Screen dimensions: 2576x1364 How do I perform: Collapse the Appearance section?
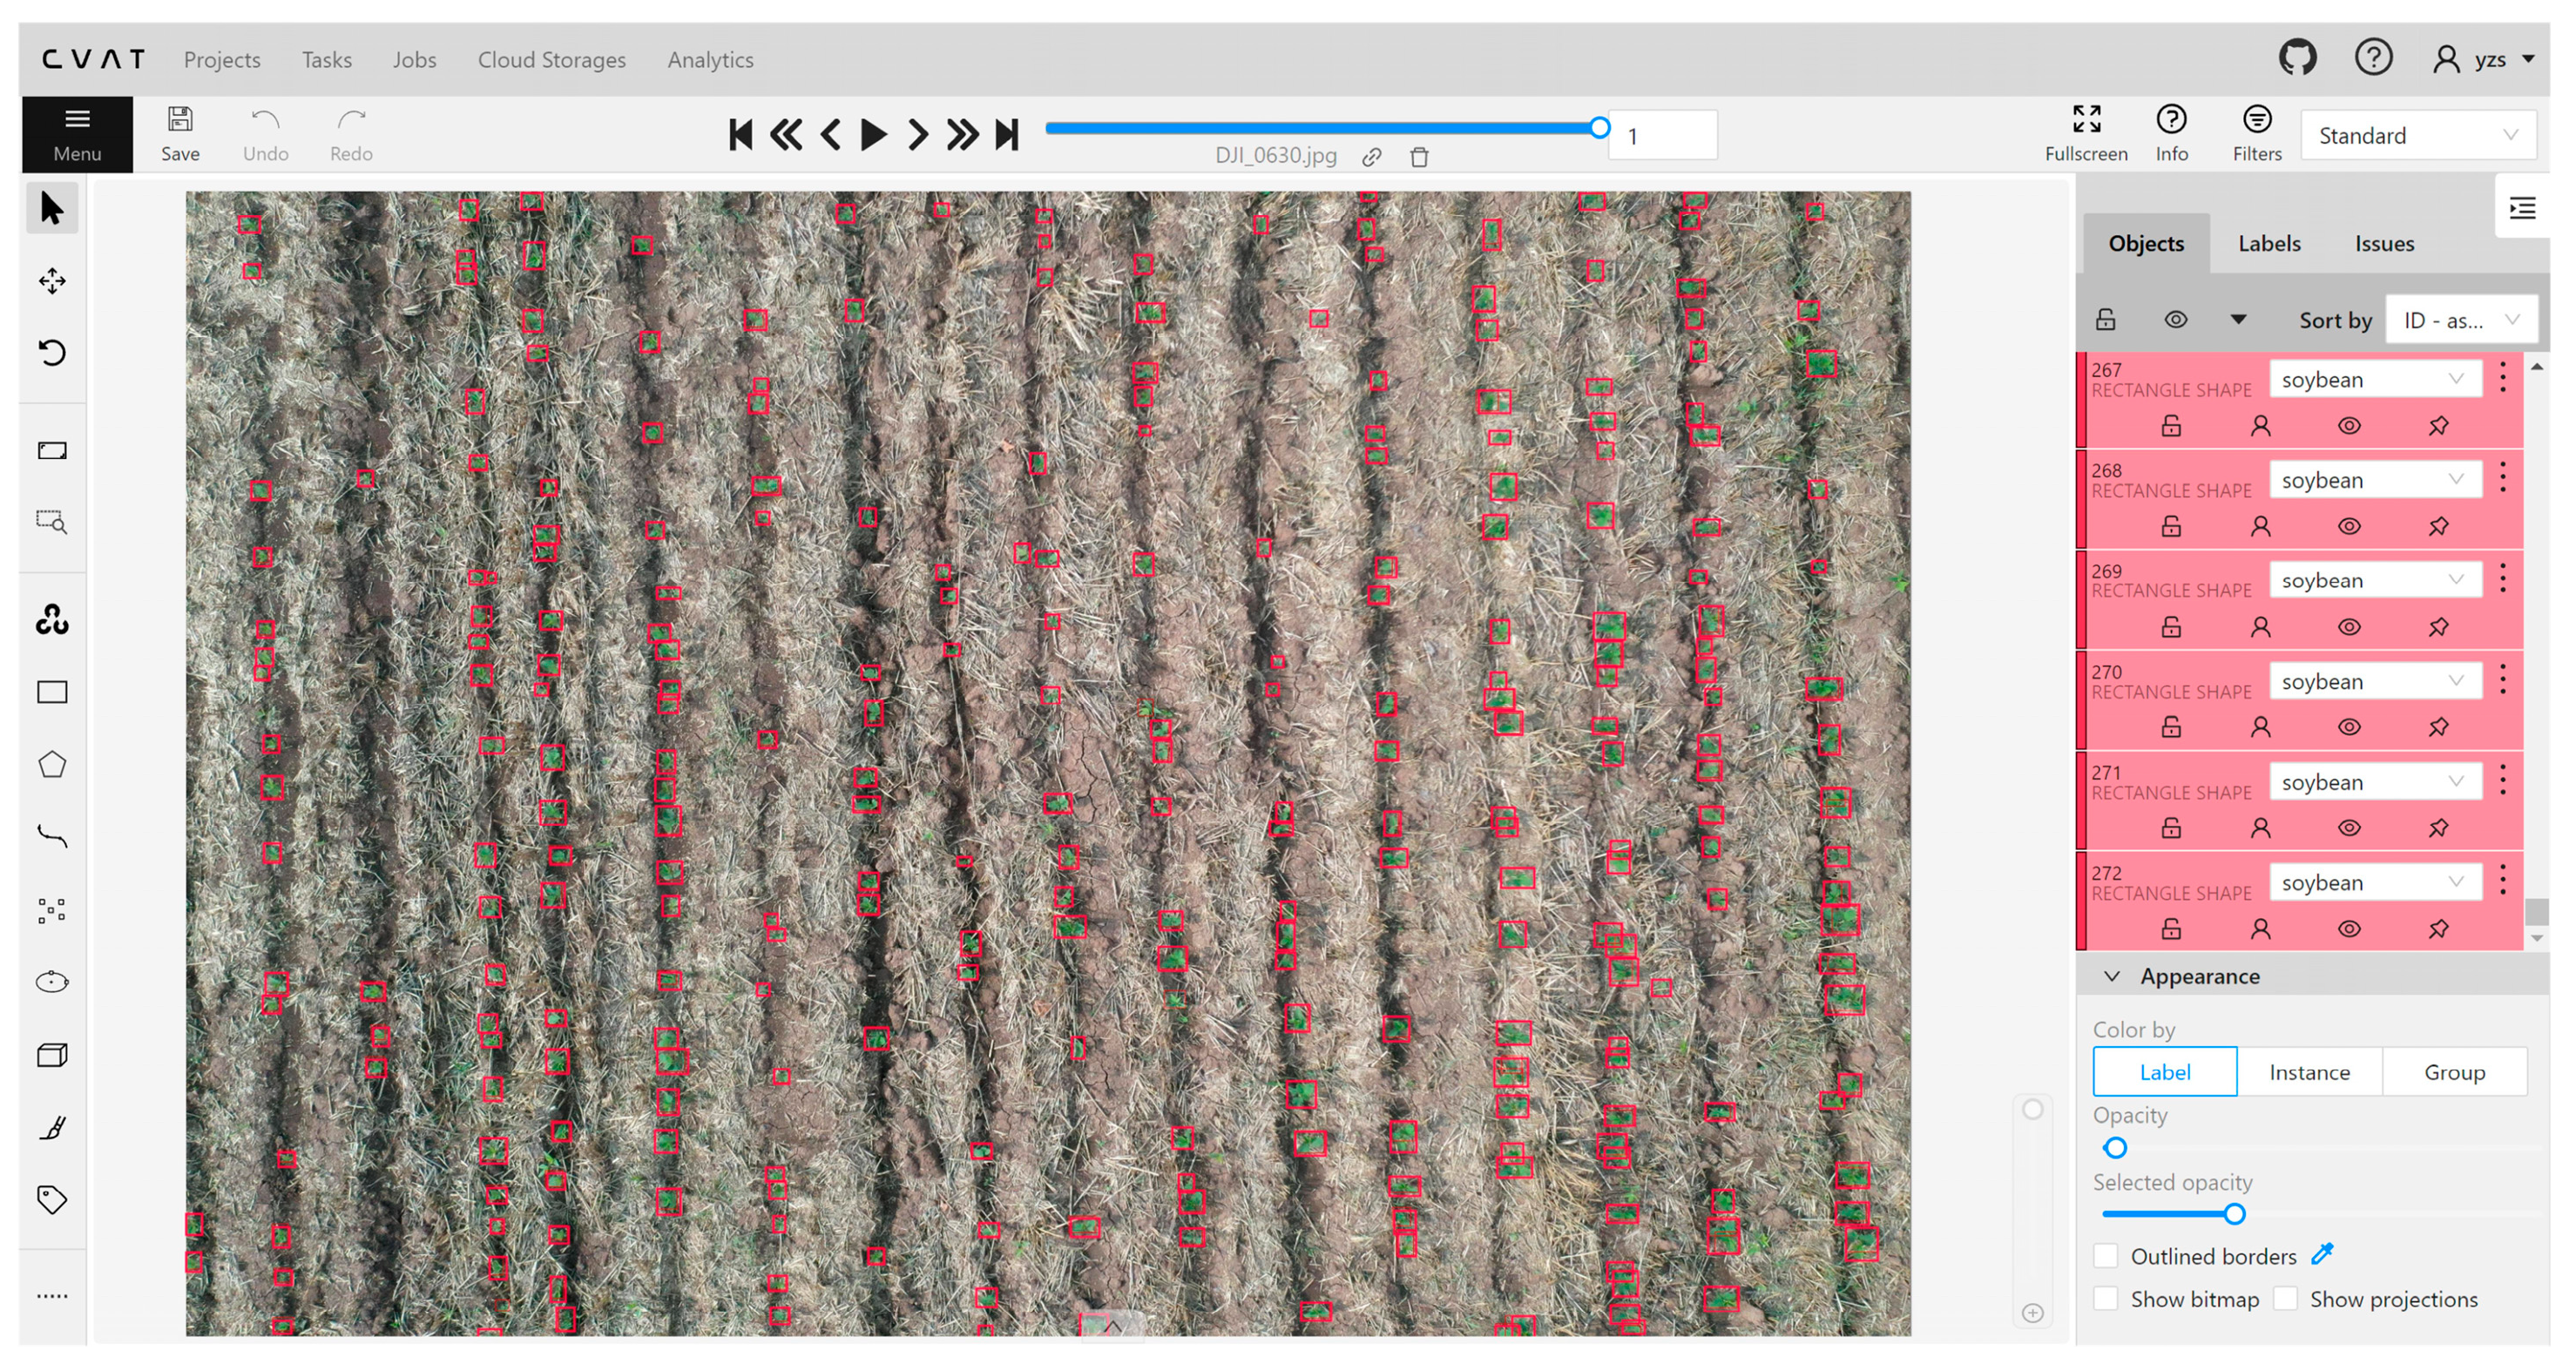2112,976
